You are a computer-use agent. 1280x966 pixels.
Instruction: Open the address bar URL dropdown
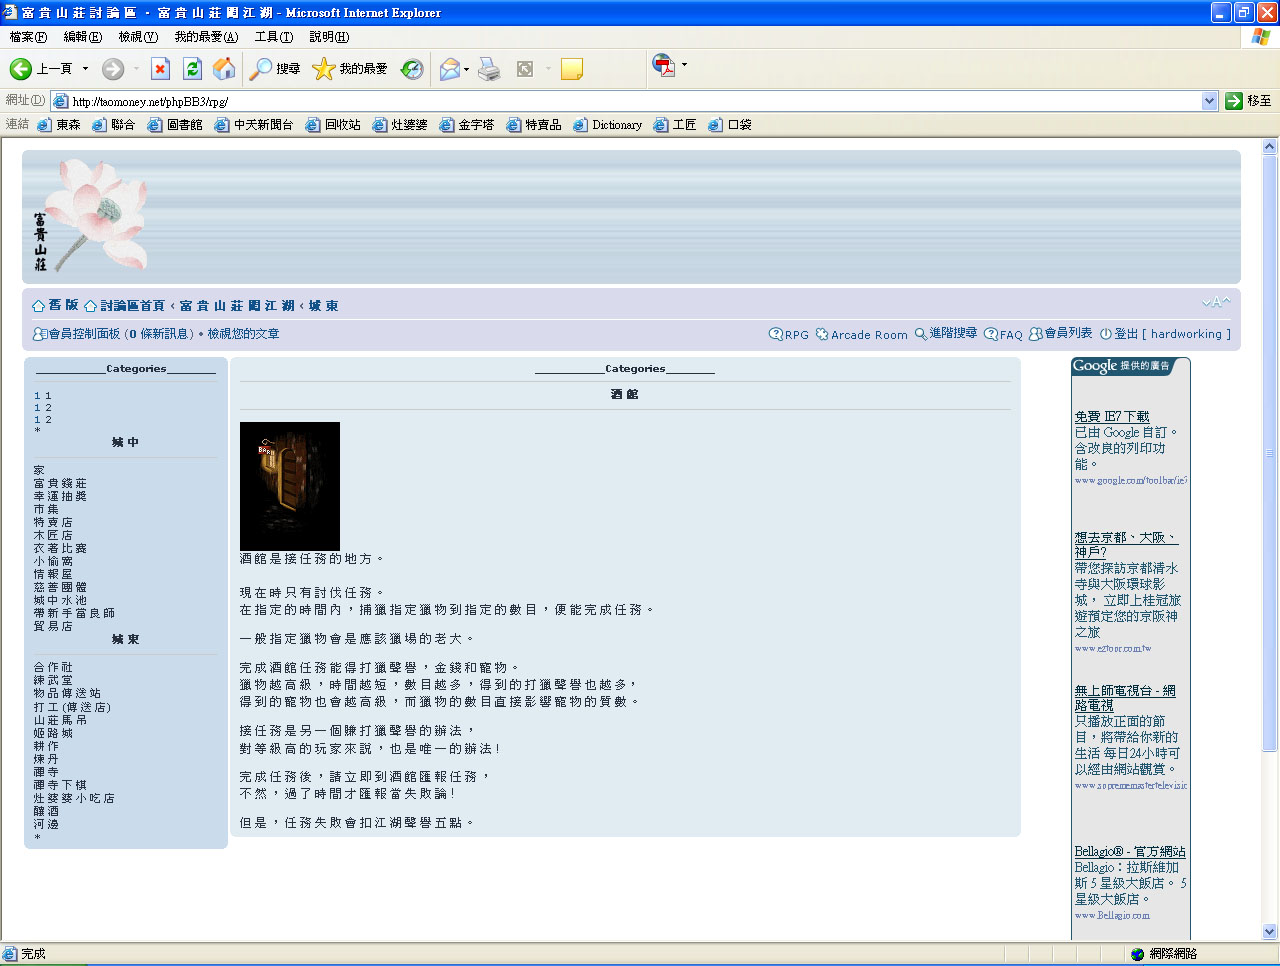tap(1209, 101)
